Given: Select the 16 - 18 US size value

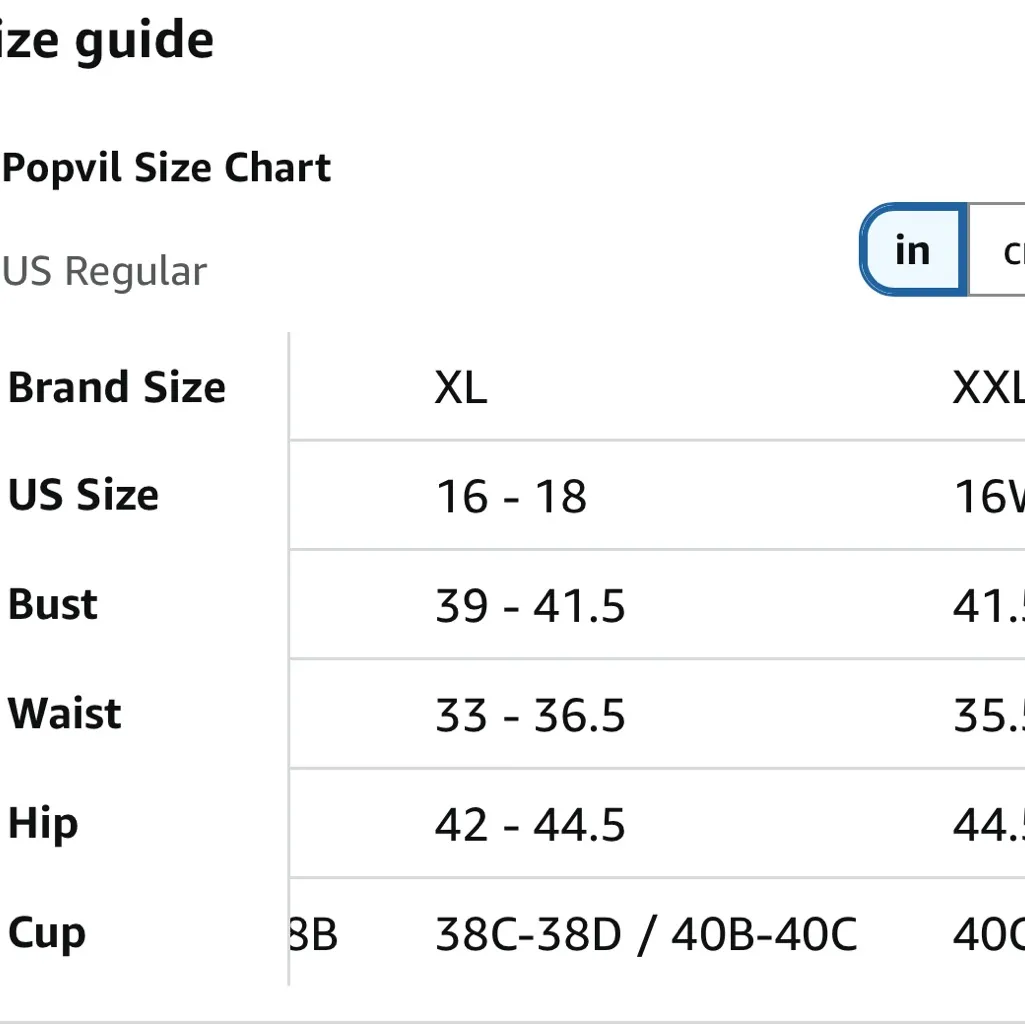Looking at the screenshot, I should (x=513, y=497).
